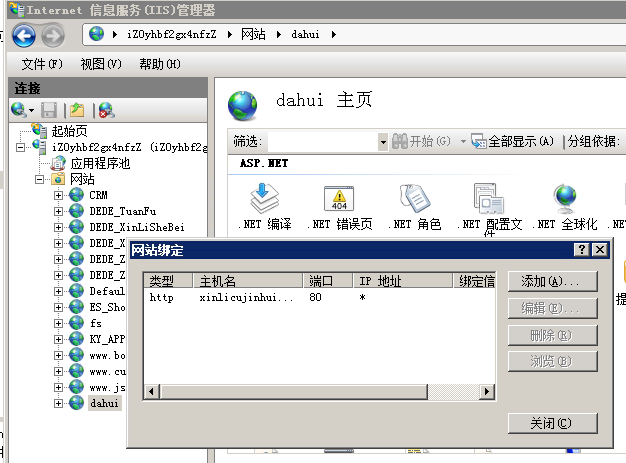
Task: Collapse the iZ0yhbf2gx4nfzZ server node
Action: (x=20, y=147)
